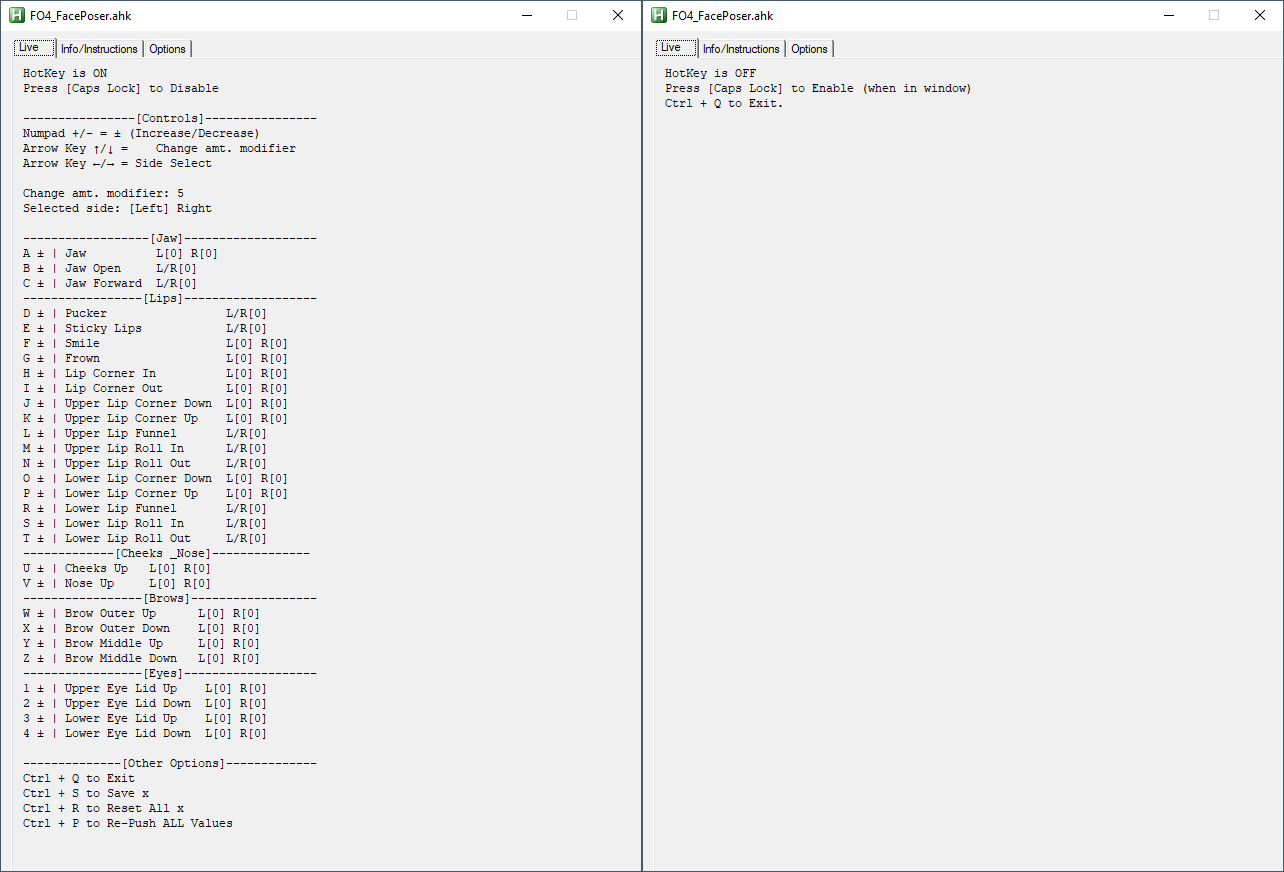1284x872 pixels.
Task: Select the Live tab in the HotKey ON window
Action: click(x=29, y=48)
